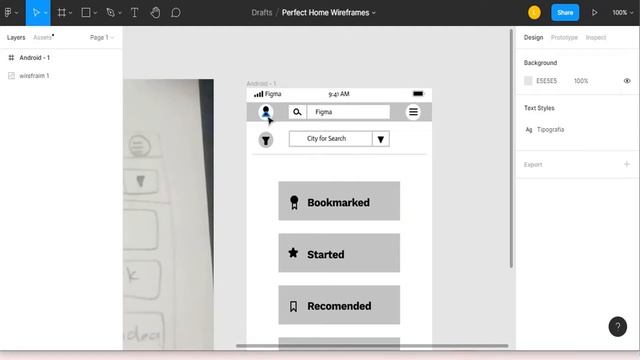Select the Hand tool
Screen dimensions: 640x360
[155, 13]
